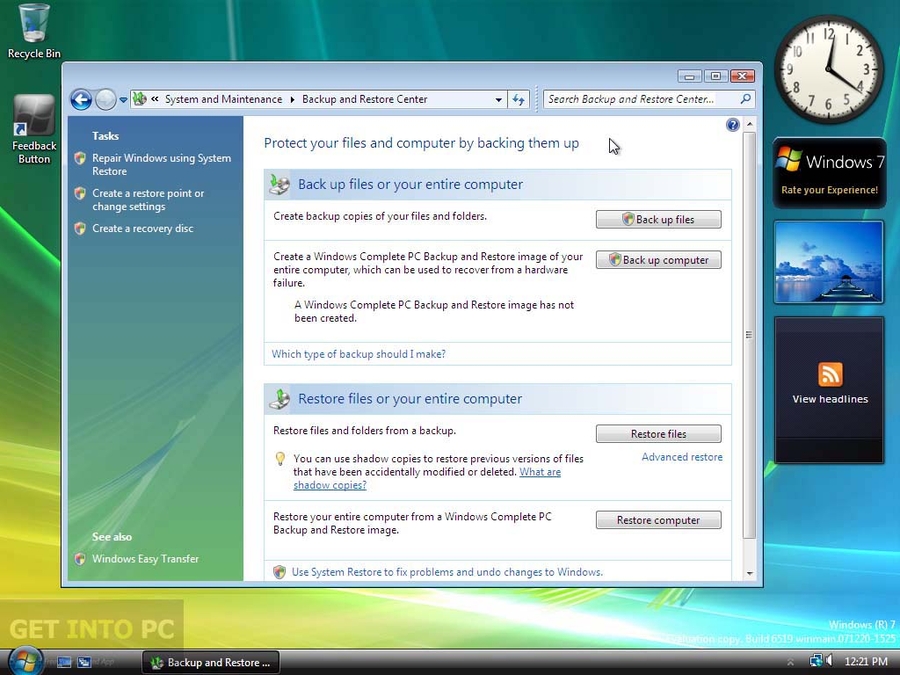Screen dimensions: 900x675
Task: Select the Backup and Restore taskbar button
Action: [x=210, y=662]
